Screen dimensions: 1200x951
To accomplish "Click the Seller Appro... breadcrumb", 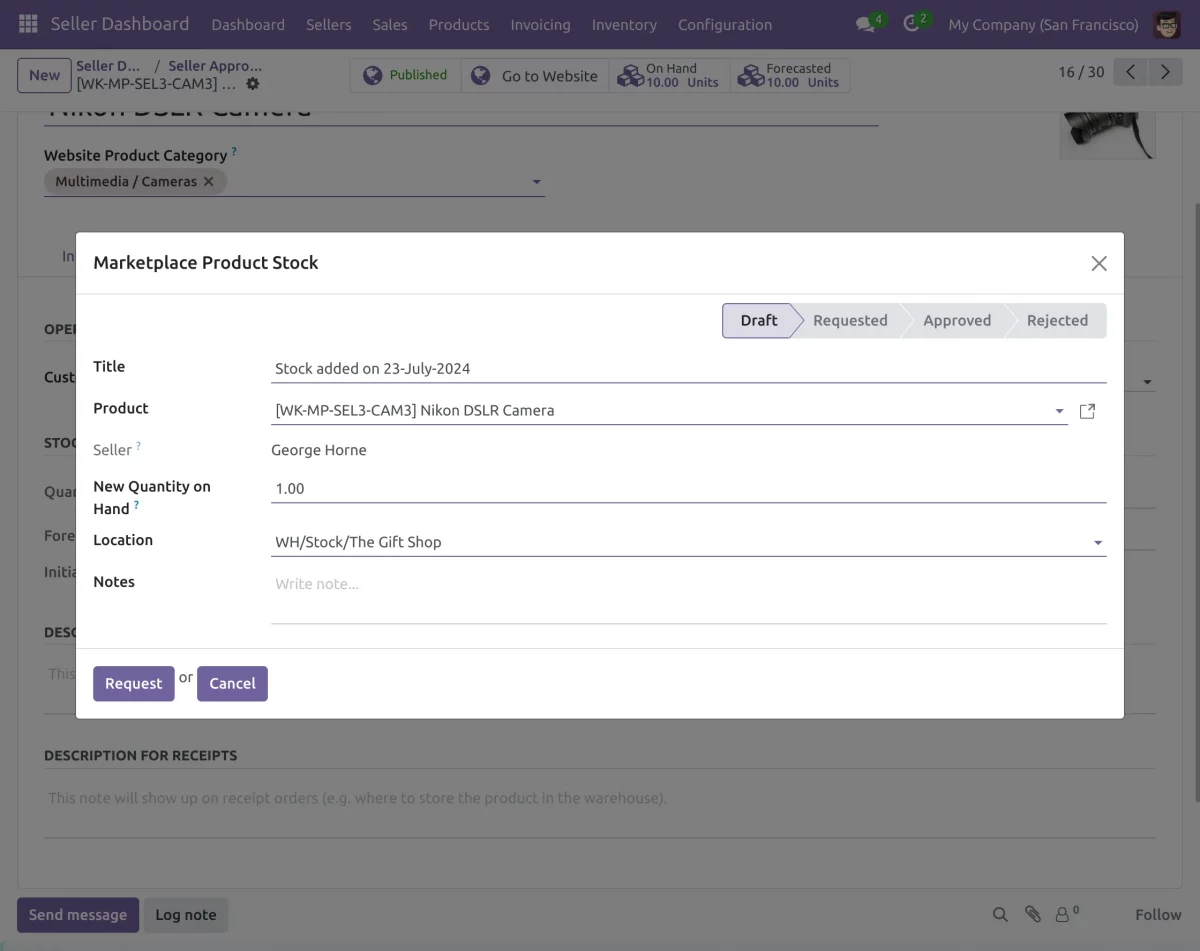I will click(x=215, y=66).
